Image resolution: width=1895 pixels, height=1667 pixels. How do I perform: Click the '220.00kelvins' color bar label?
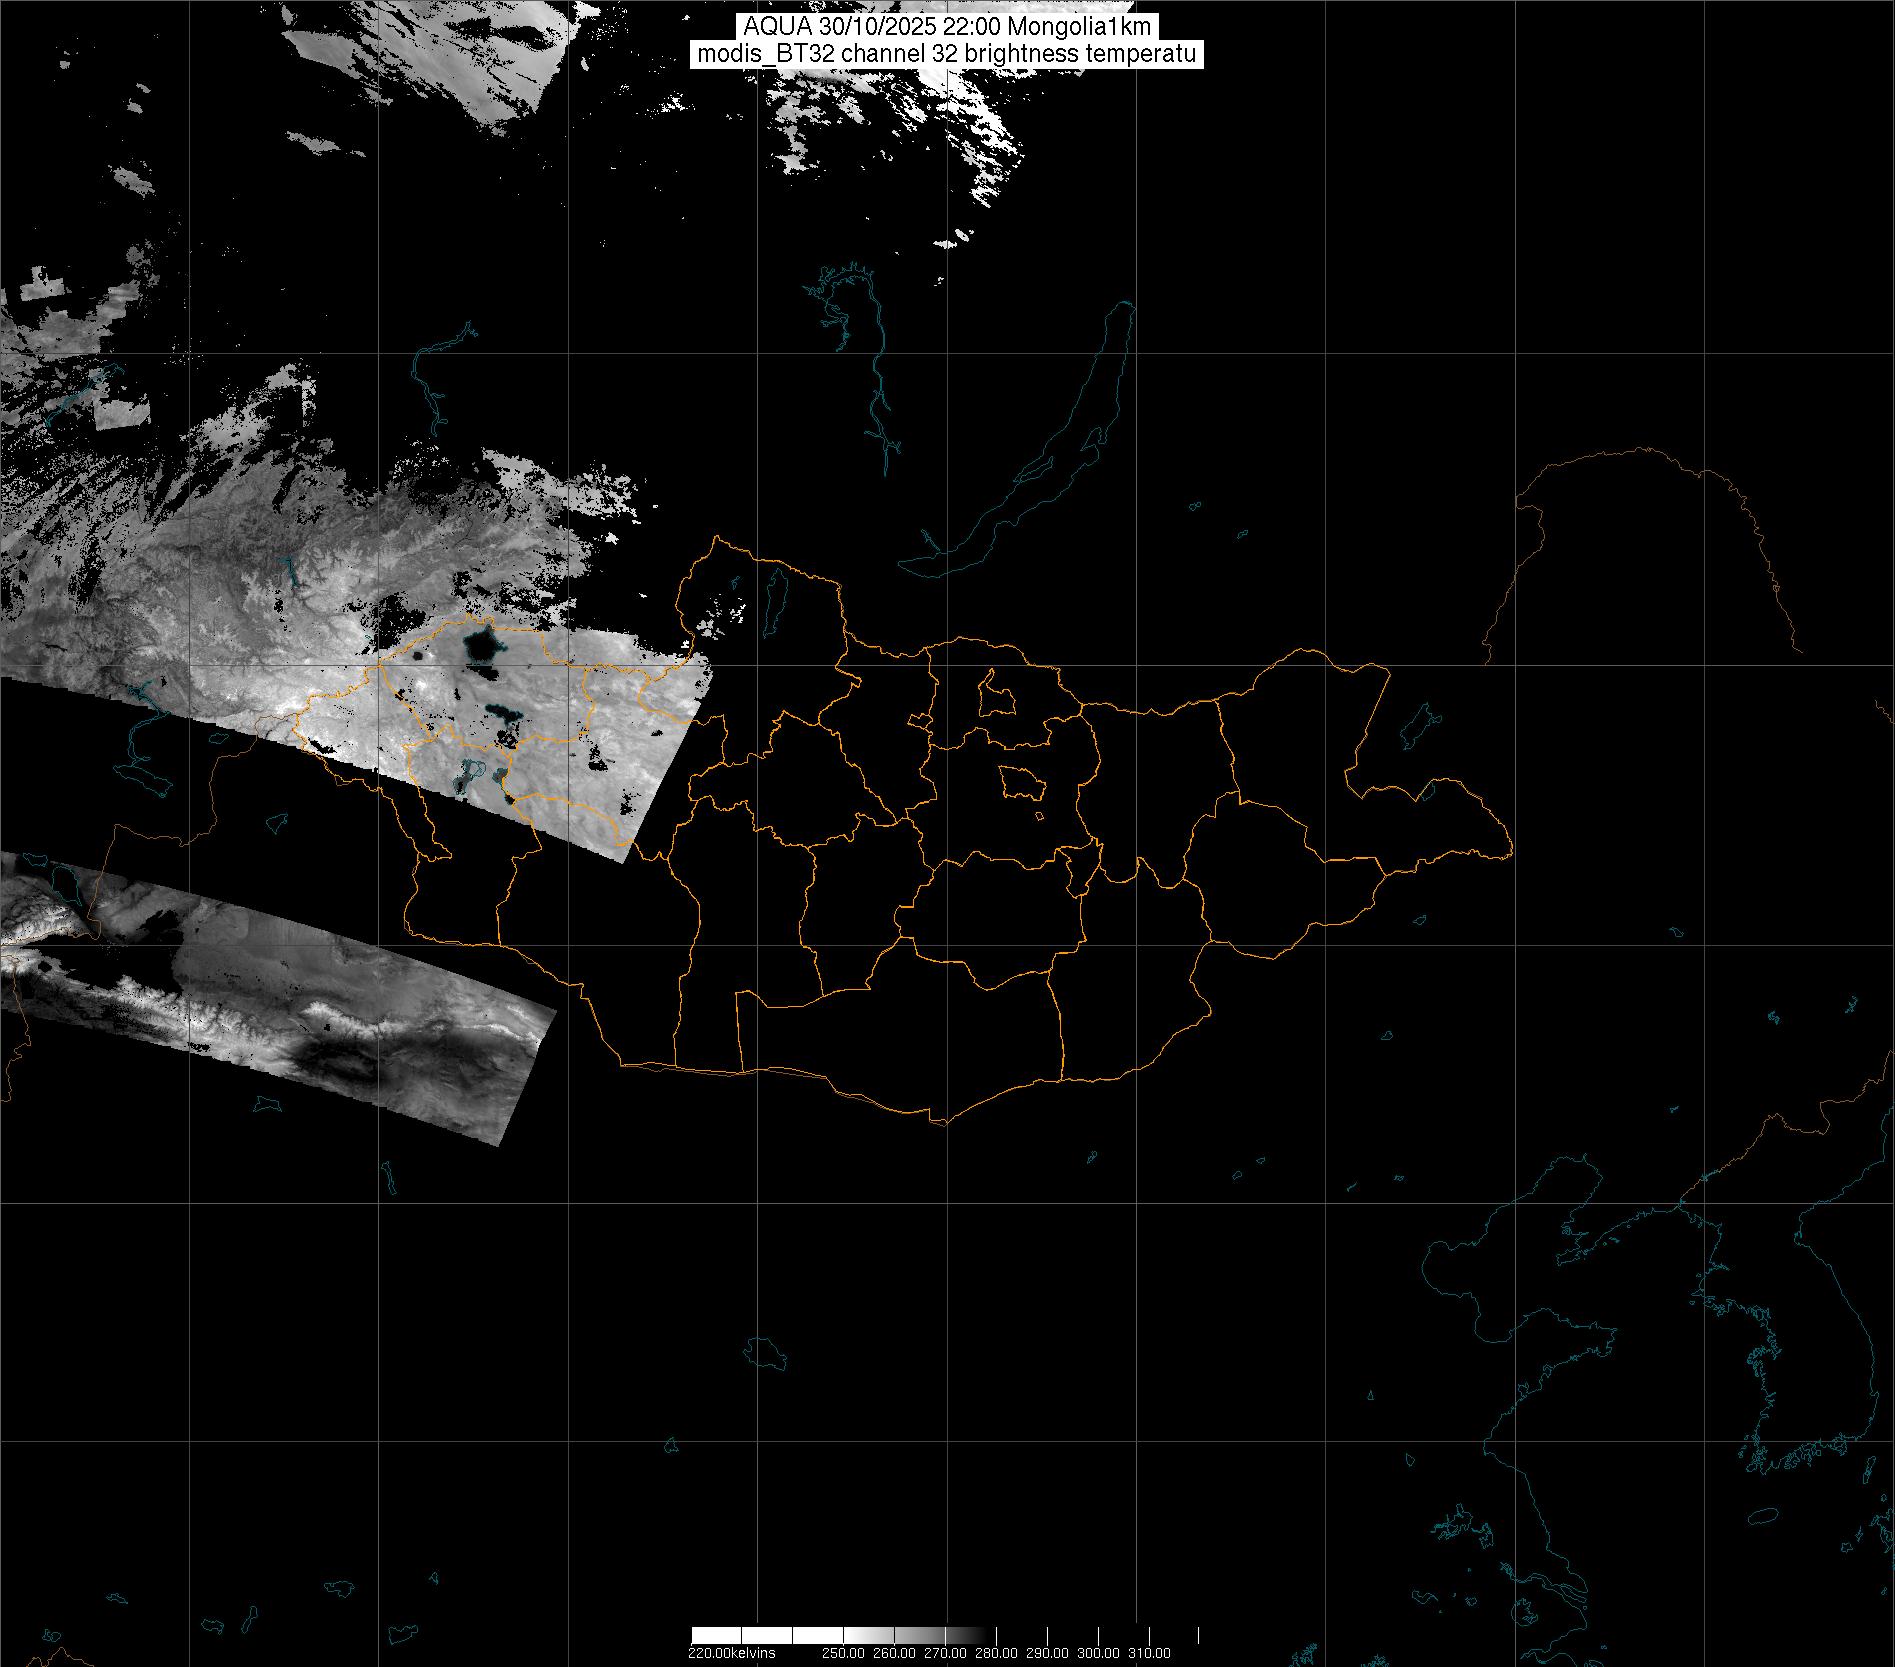point(732,1653)
